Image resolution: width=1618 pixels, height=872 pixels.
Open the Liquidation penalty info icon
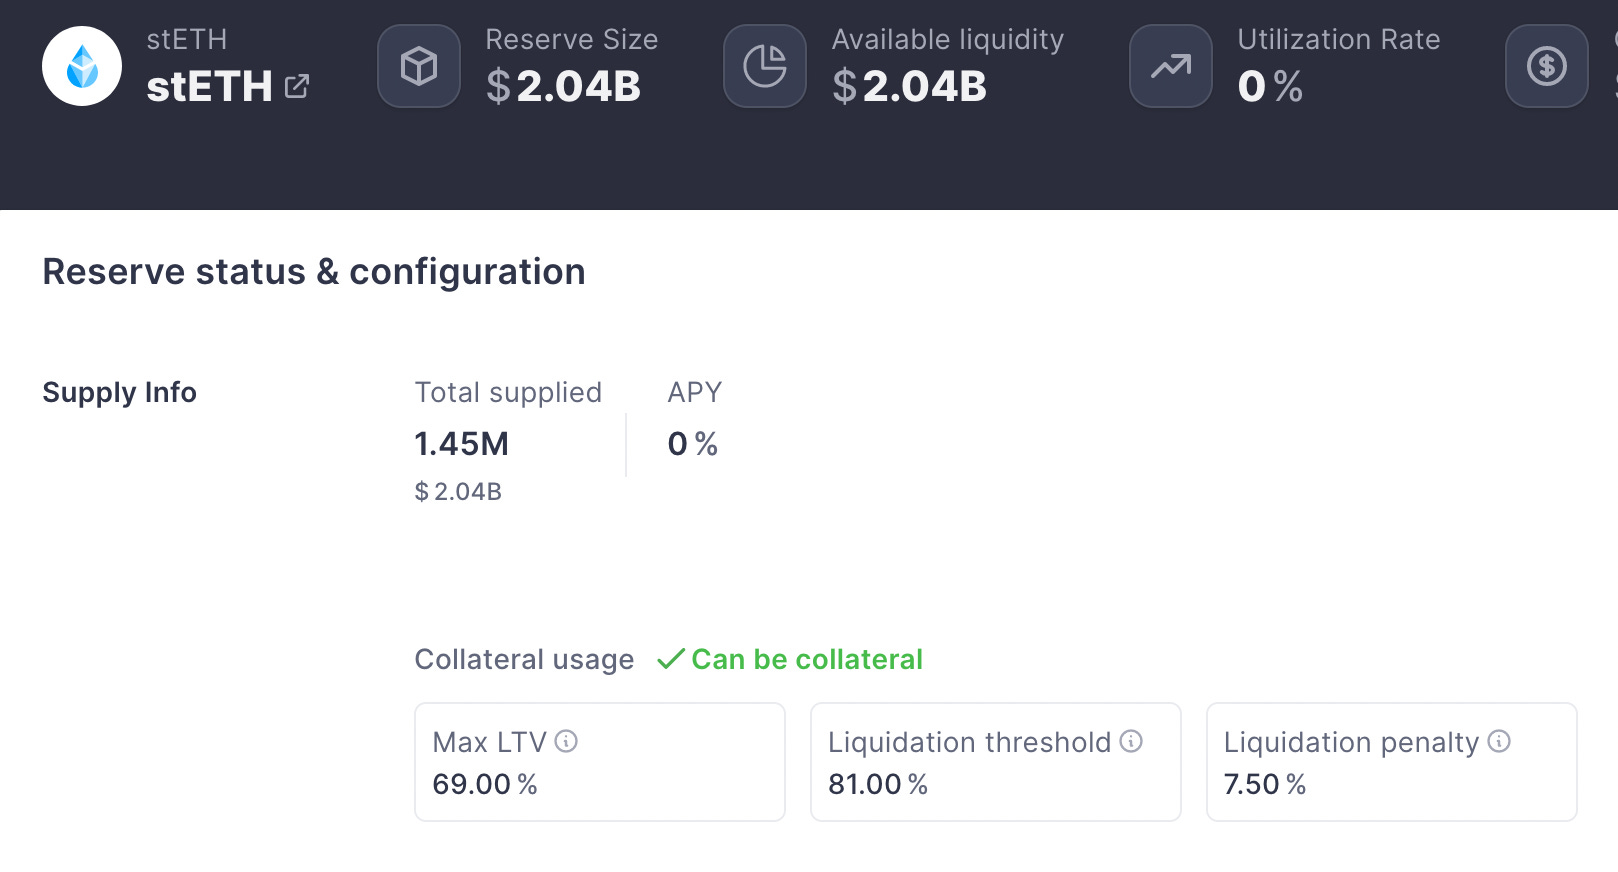point(1499,741)
